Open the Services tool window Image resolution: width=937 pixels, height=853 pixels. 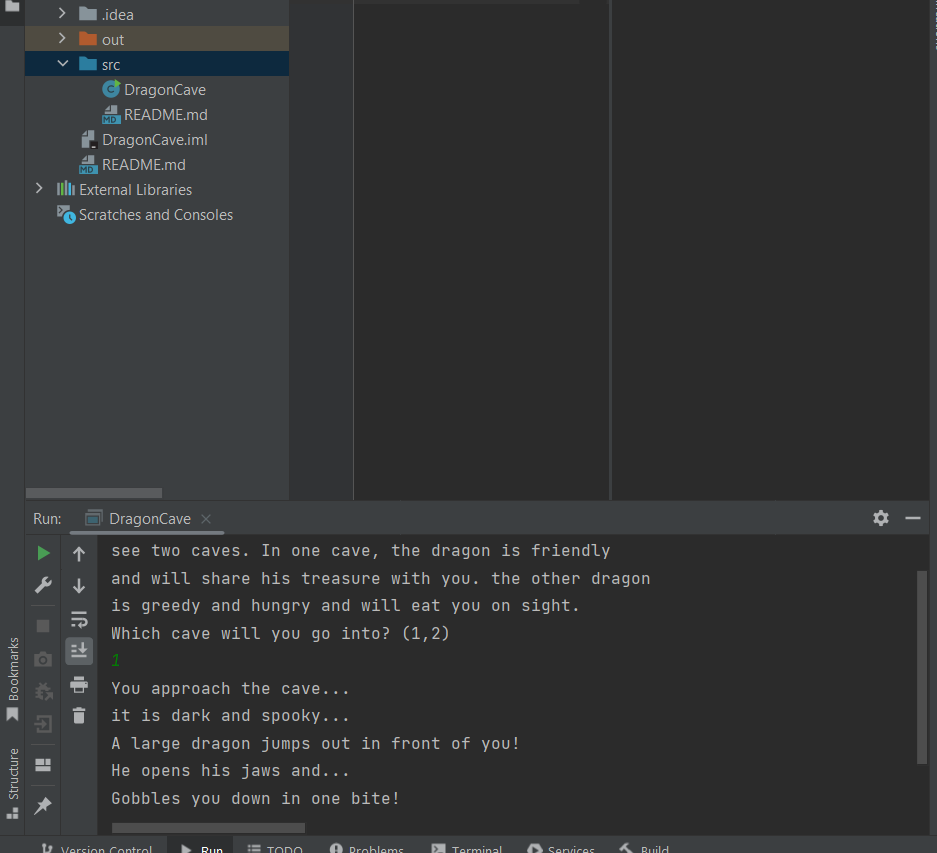pyautogui.click(x=562, y=848)
